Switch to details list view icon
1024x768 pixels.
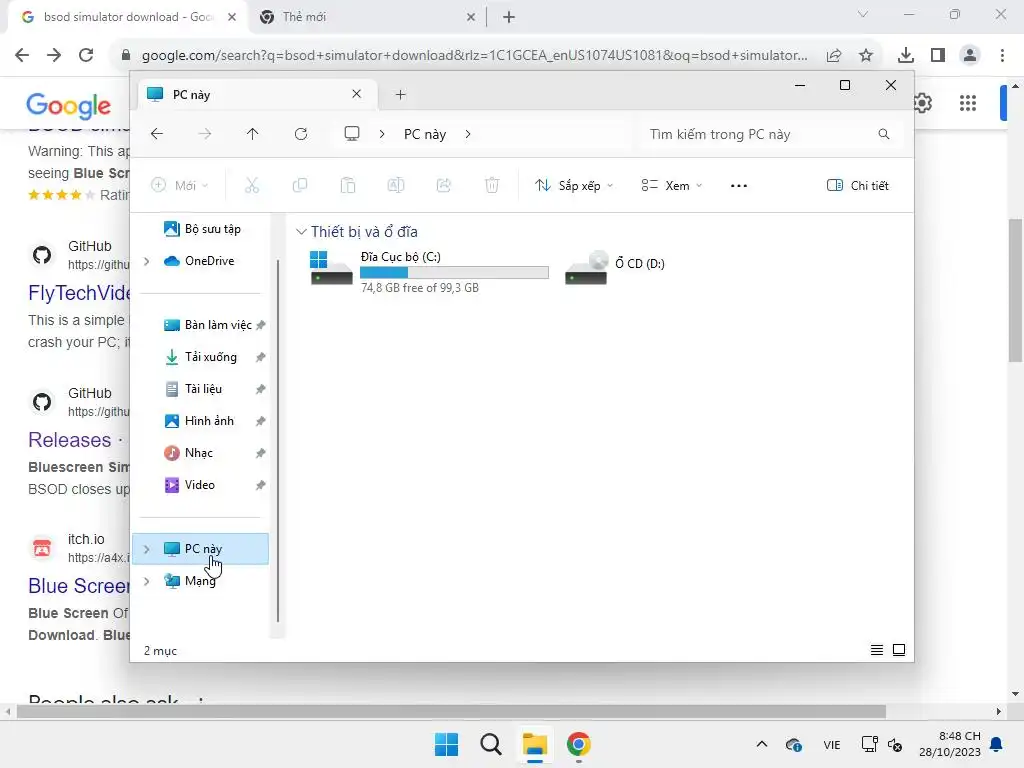(x=877, y=650)
